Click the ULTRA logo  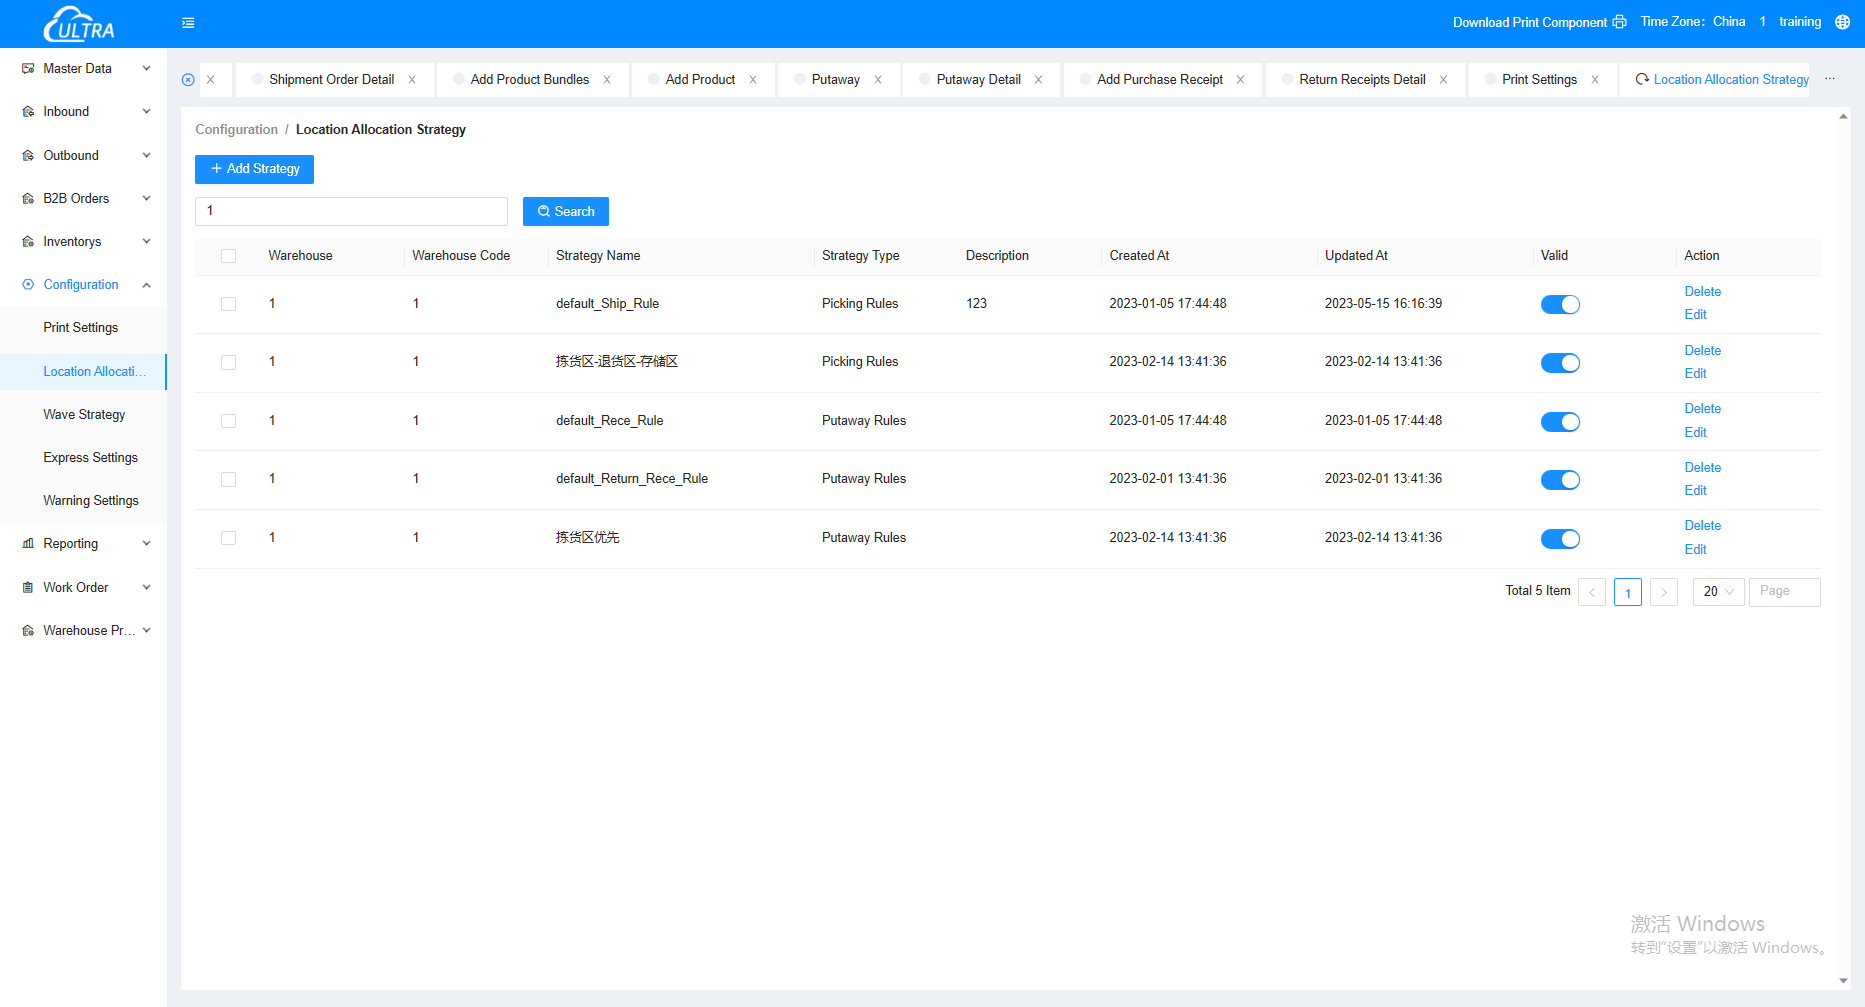(x=80, y=23)
